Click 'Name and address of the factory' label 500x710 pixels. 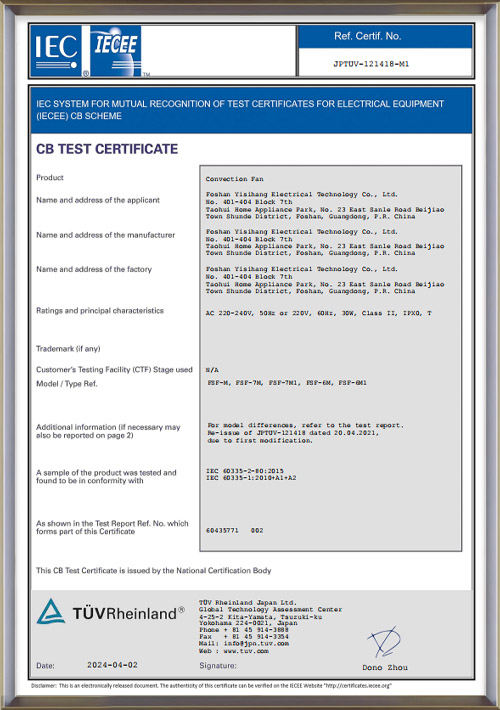click(x=94, y=269)
